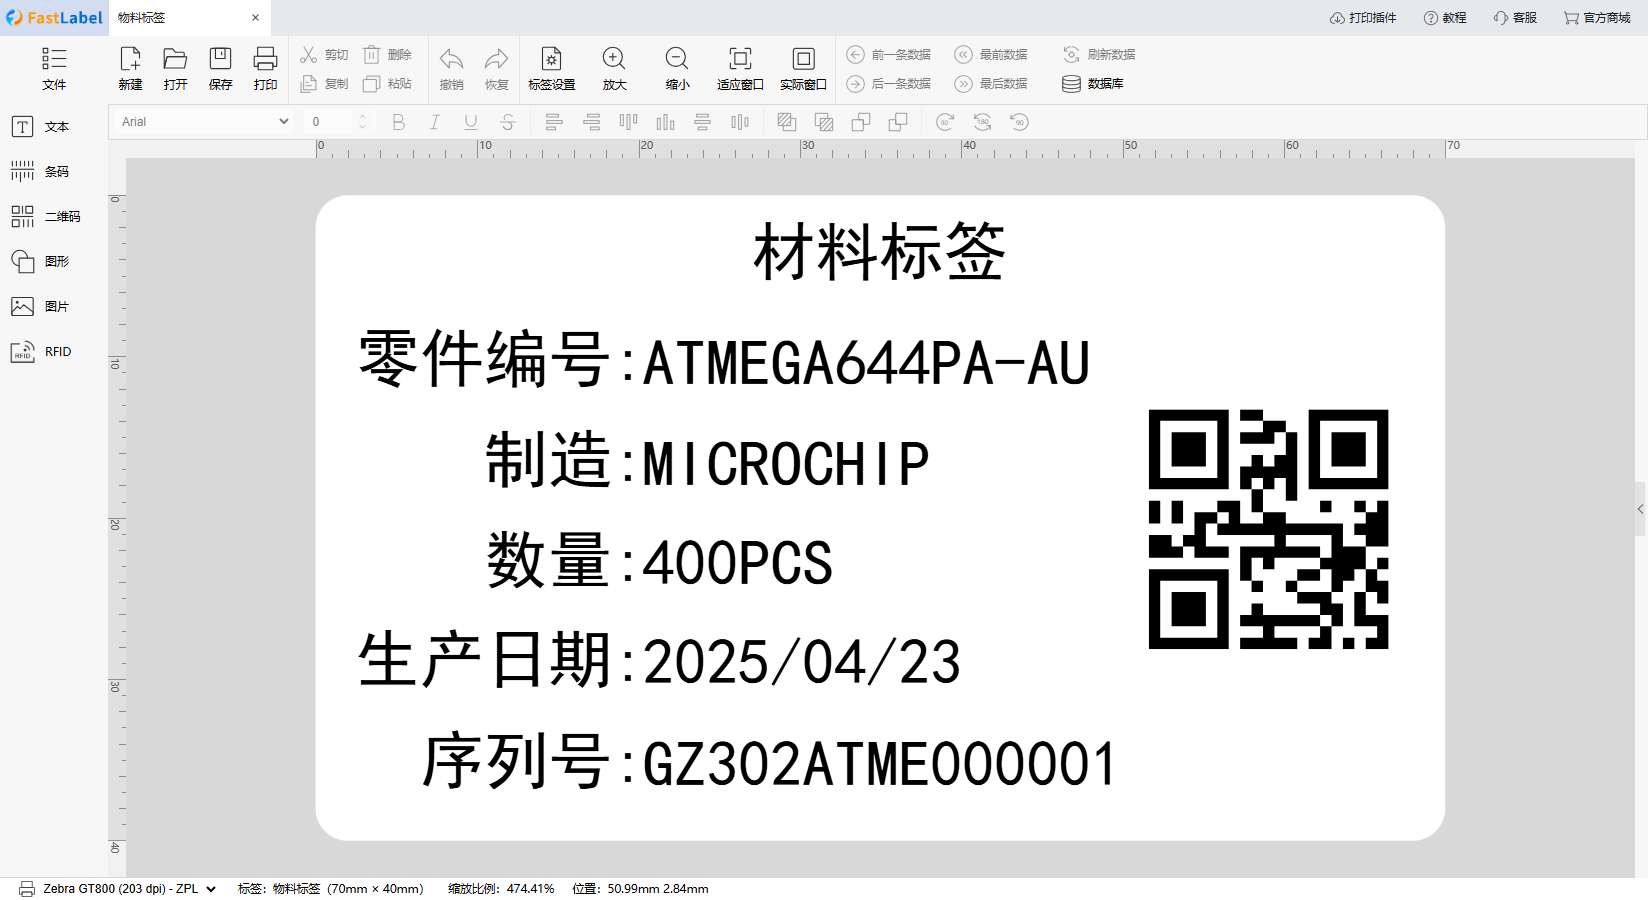Go to next record 后一条数据
This screenshot has width=1648, height=900.
click(x=889, y=84)
